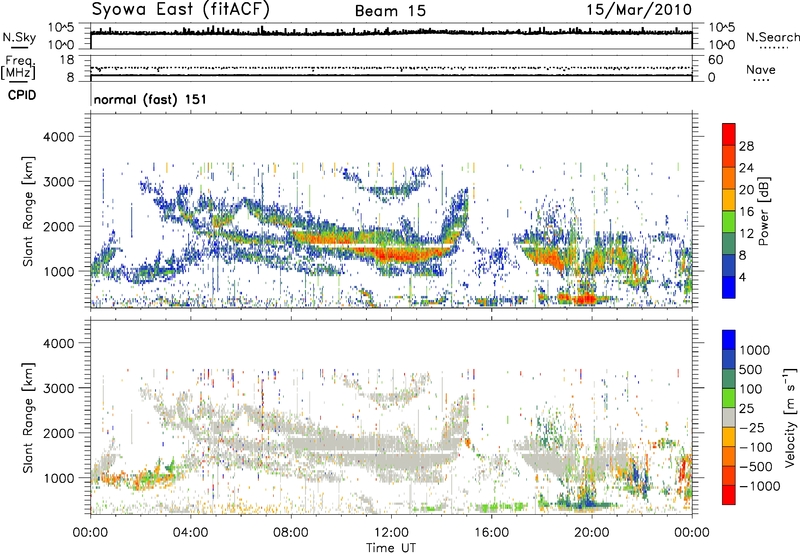Click the date '15/Mar/2010'
The height and width of the screenshot is (554, 800).
[x=639, y=10]
